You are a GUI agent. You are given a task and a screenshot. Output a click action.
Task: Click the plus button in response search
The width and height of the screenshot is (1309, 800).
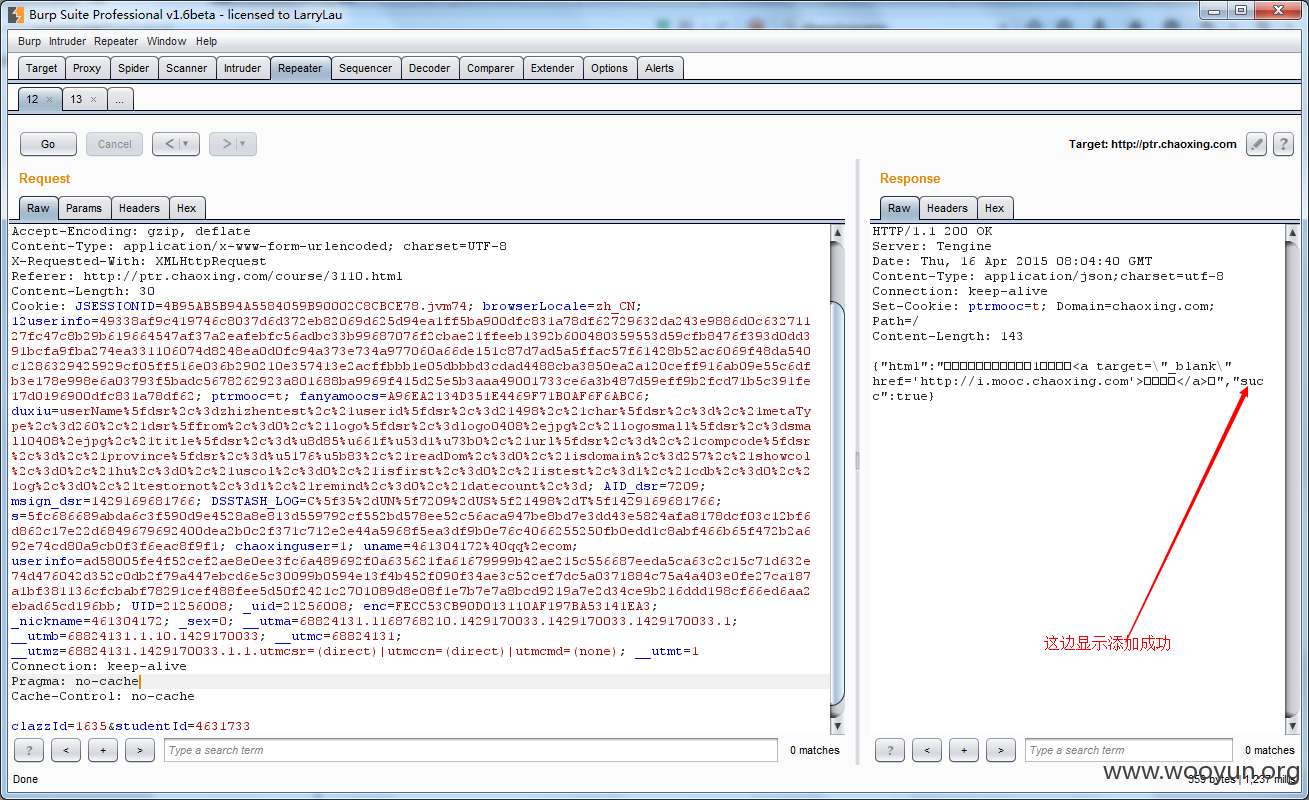964,750
